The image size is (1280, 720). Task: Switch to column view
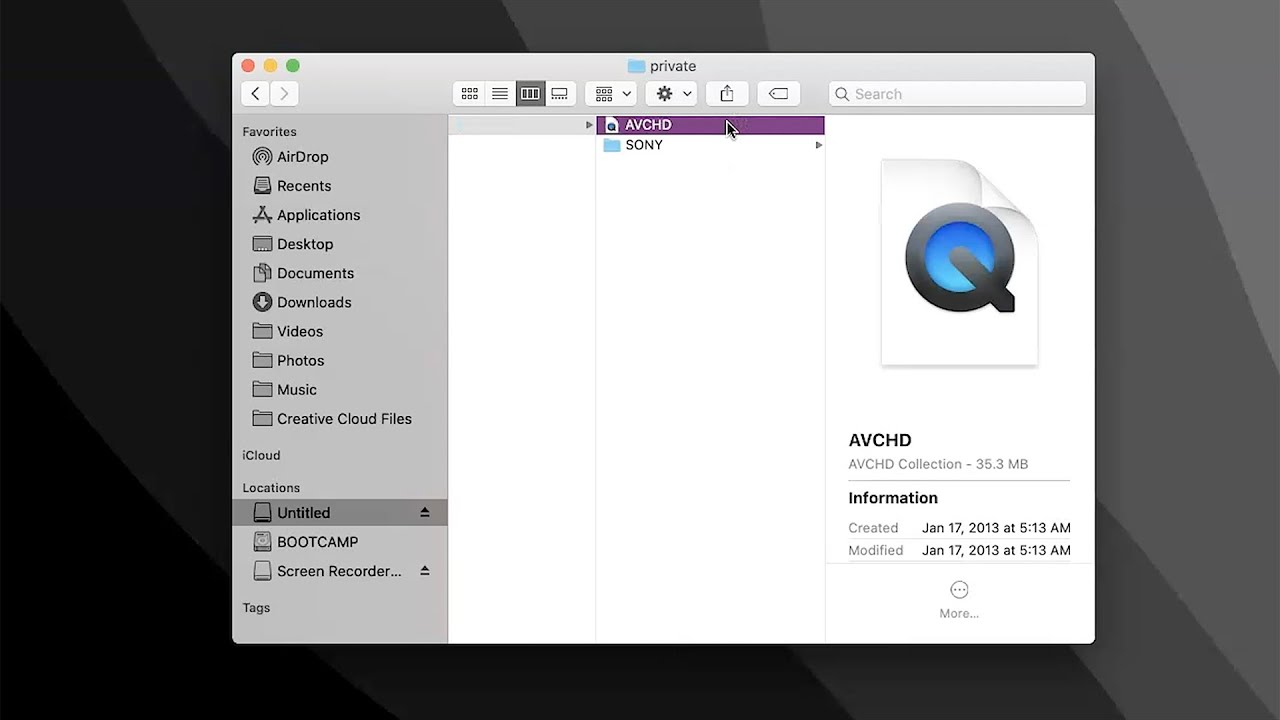pos(530,93)
